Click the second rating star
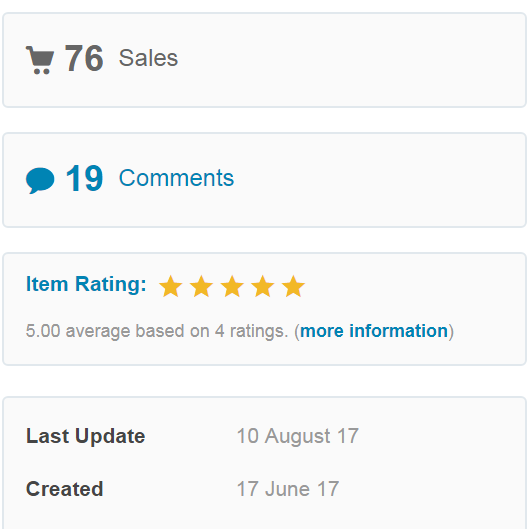Image resolution: width=528 pixels, height=529 pixels. click(201, 286)
